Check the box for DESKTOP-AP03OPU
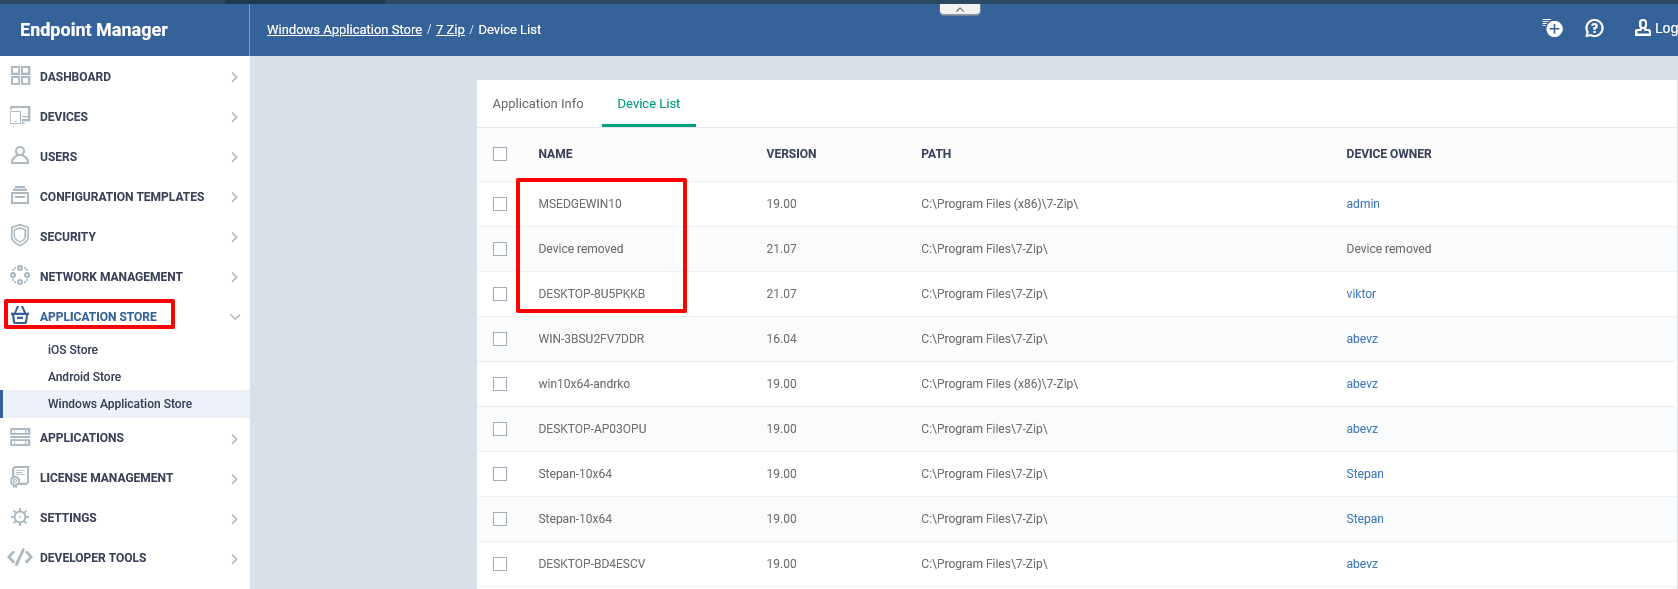This screenshot has height=589, width=1678. (500, 429)
